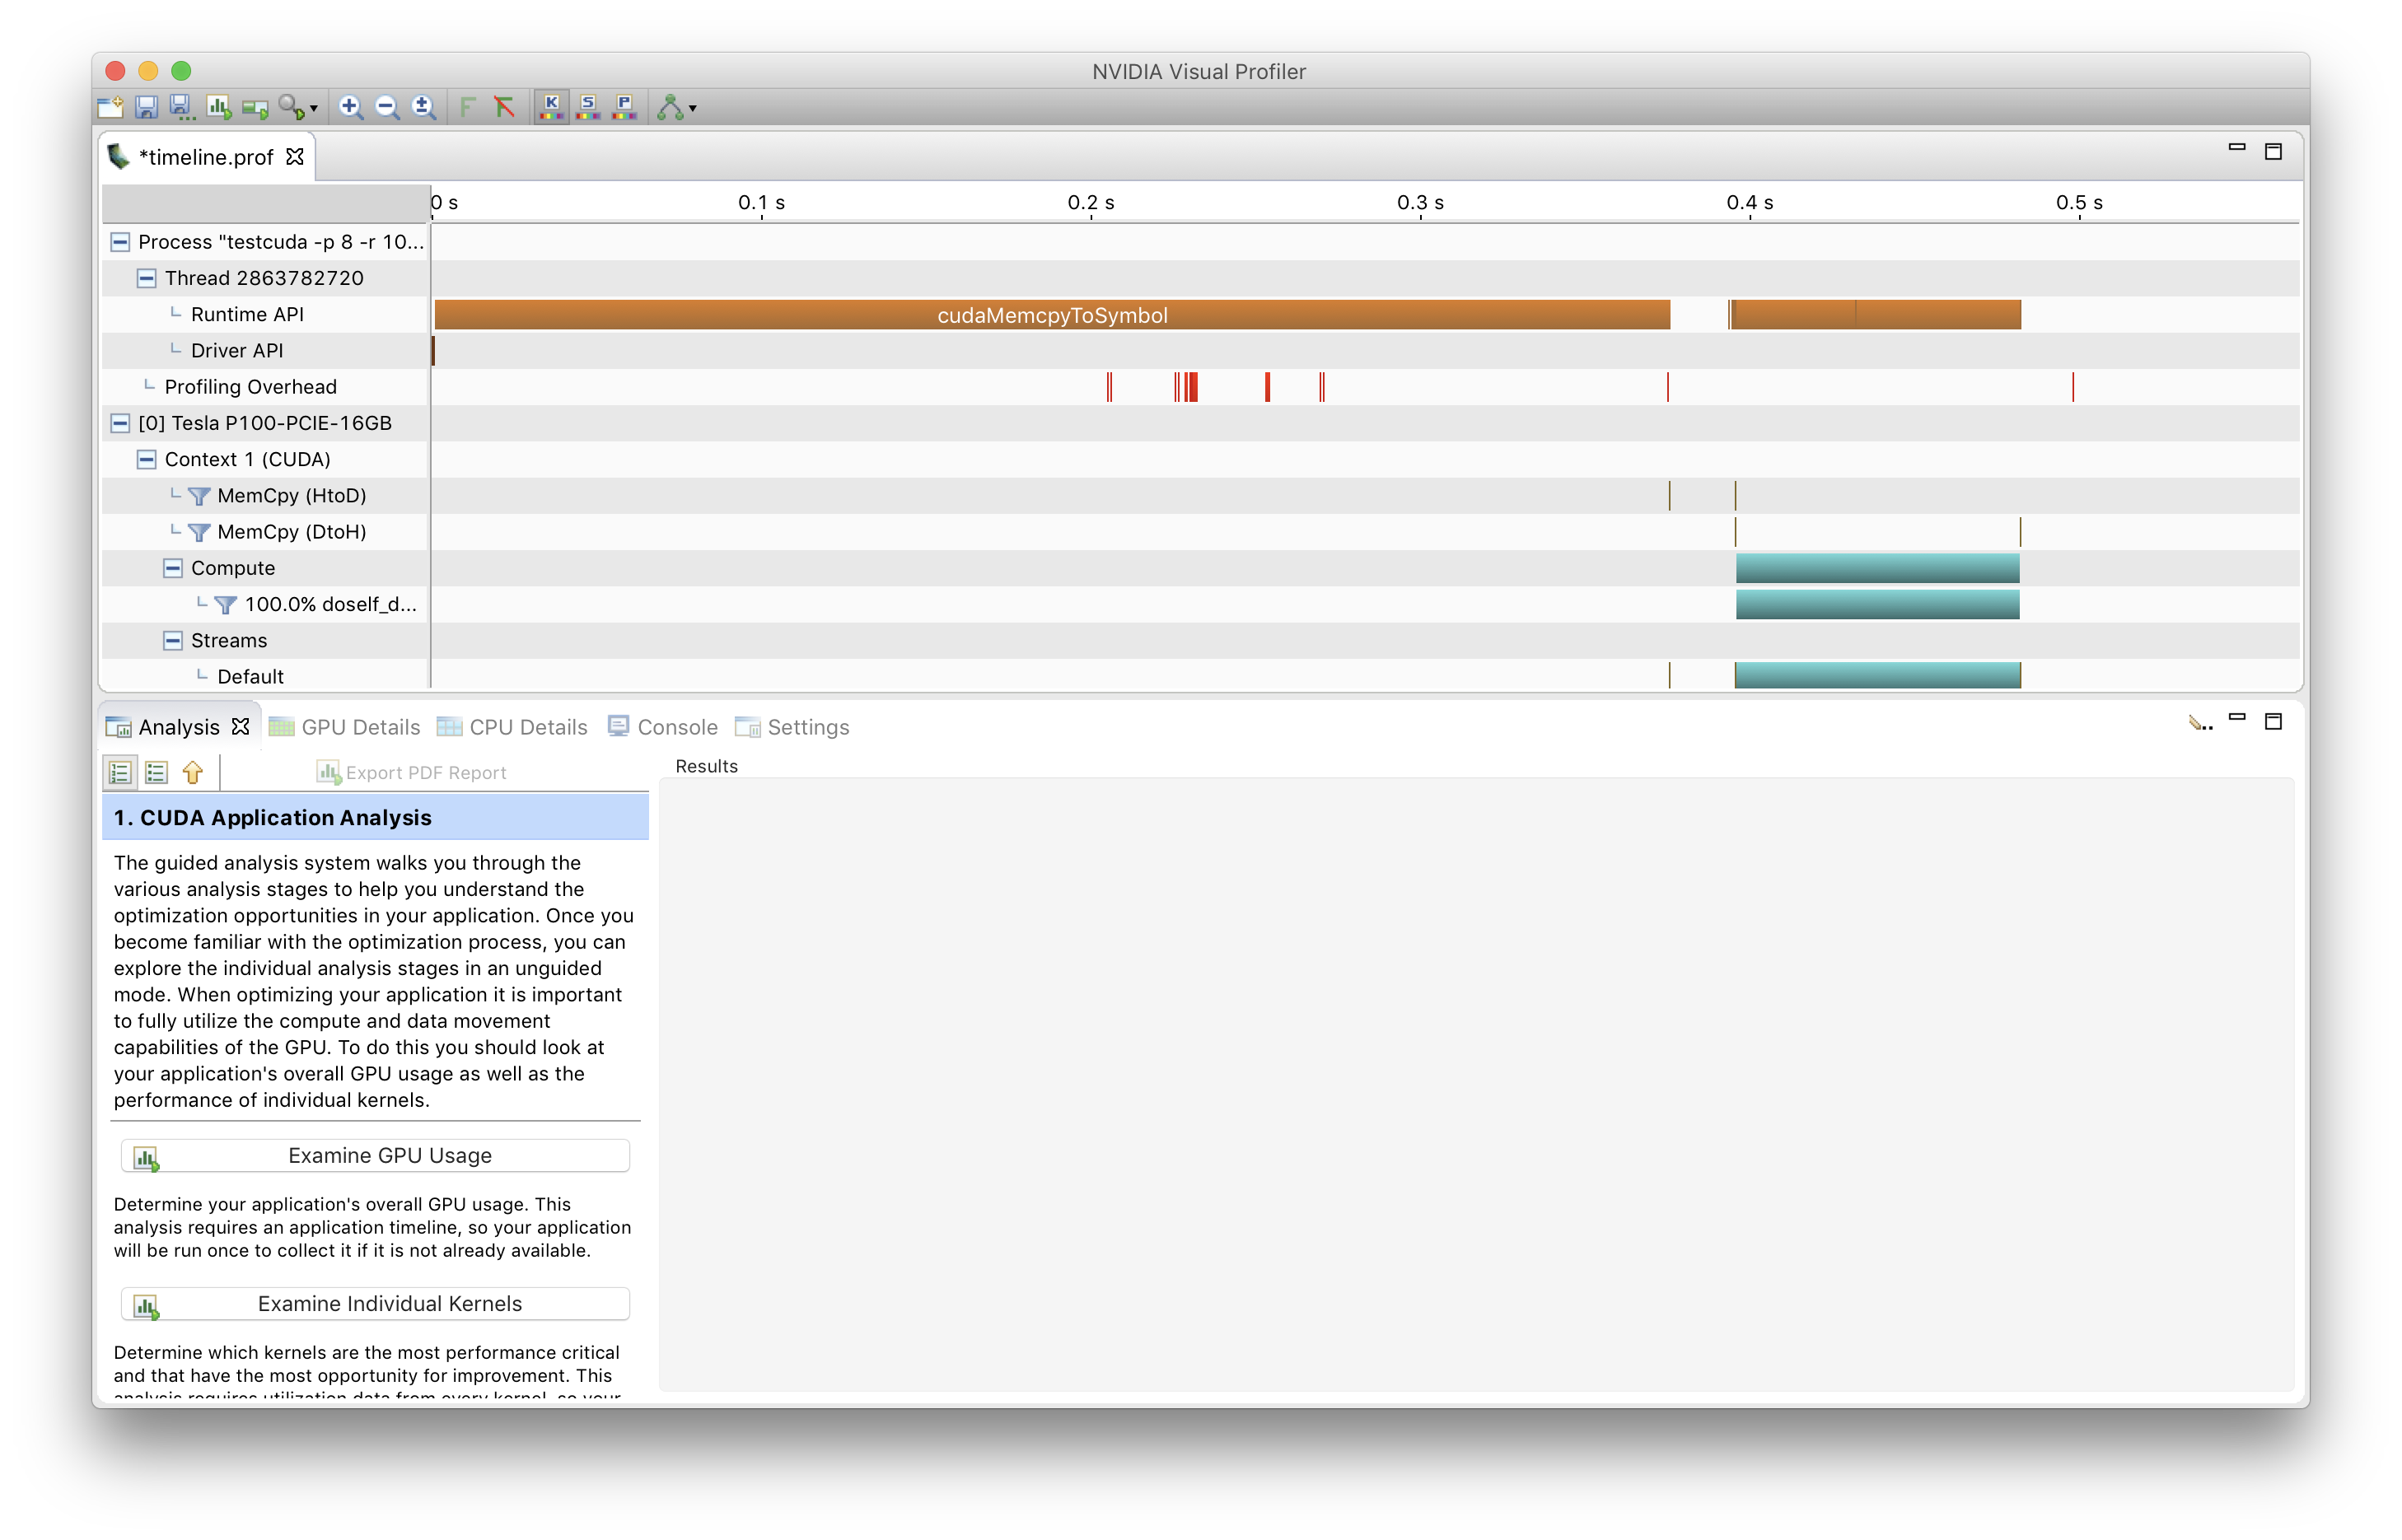The width and height of the screenshot is (2402, 1540).
Task: Maximize the Analysis pane
Action: 2273,721
